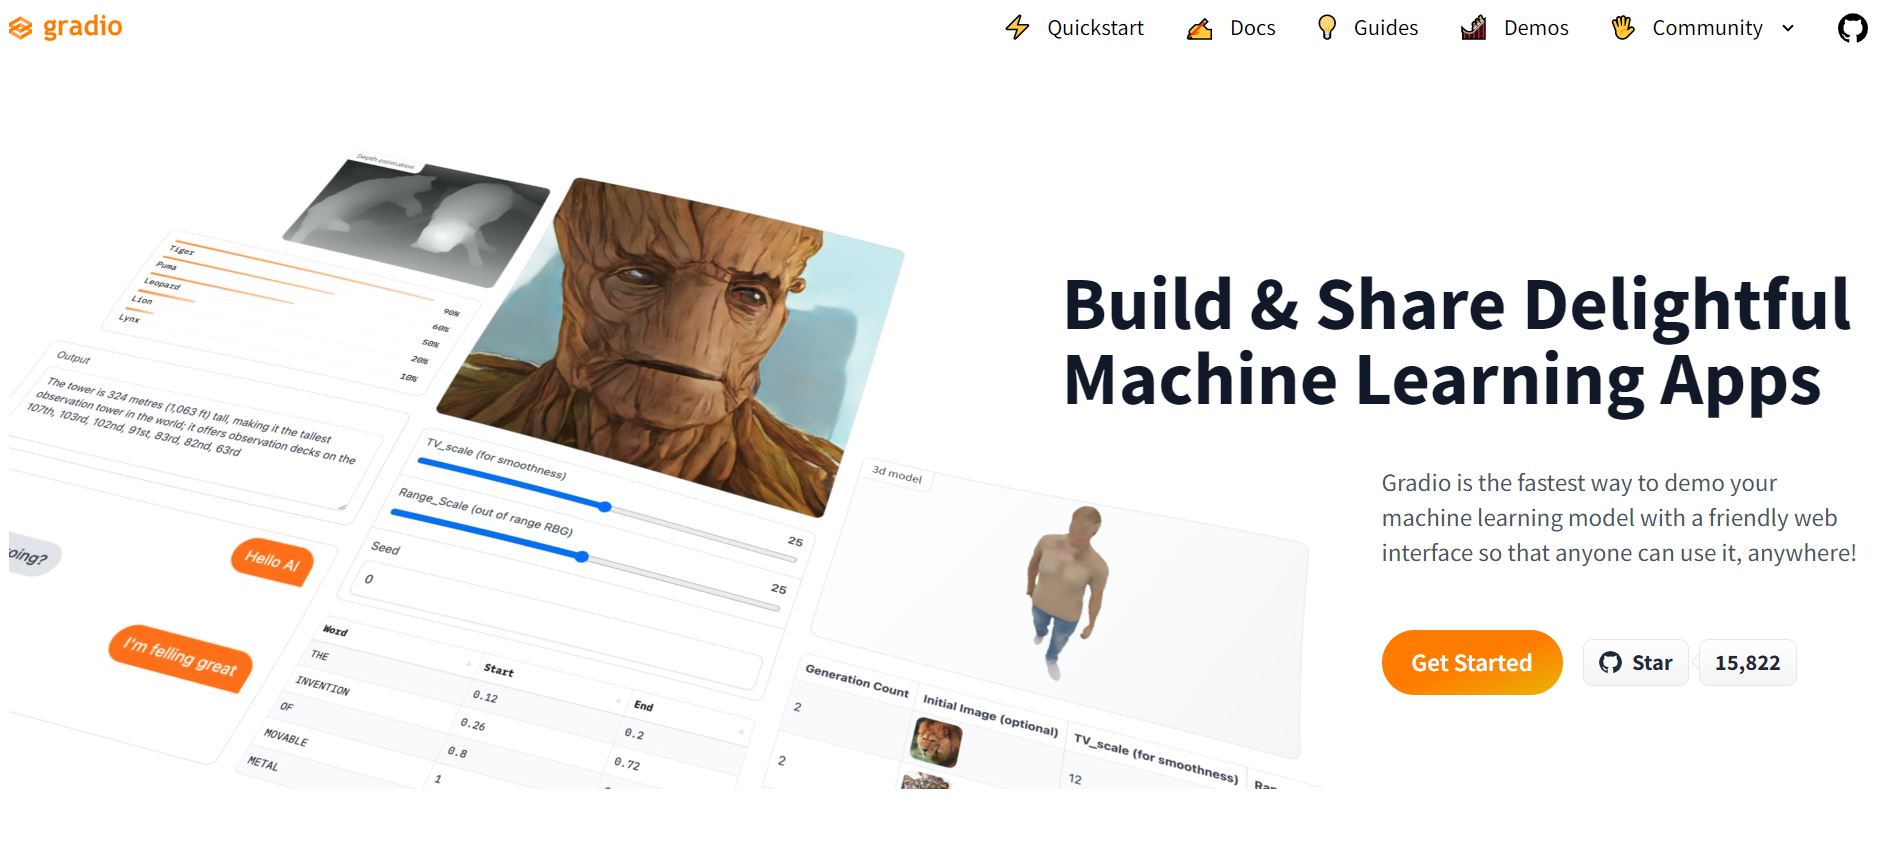Click the Groot portrait image
Screen dimensions: 1881x852
pos(670,345)
